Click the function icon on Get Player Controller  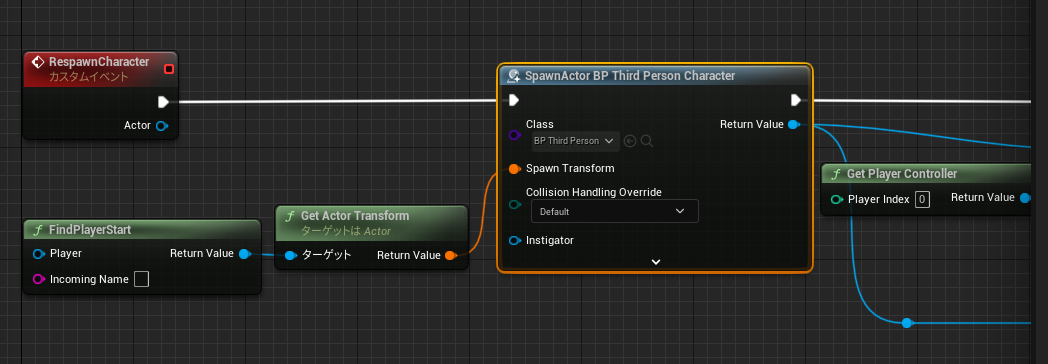835,174
